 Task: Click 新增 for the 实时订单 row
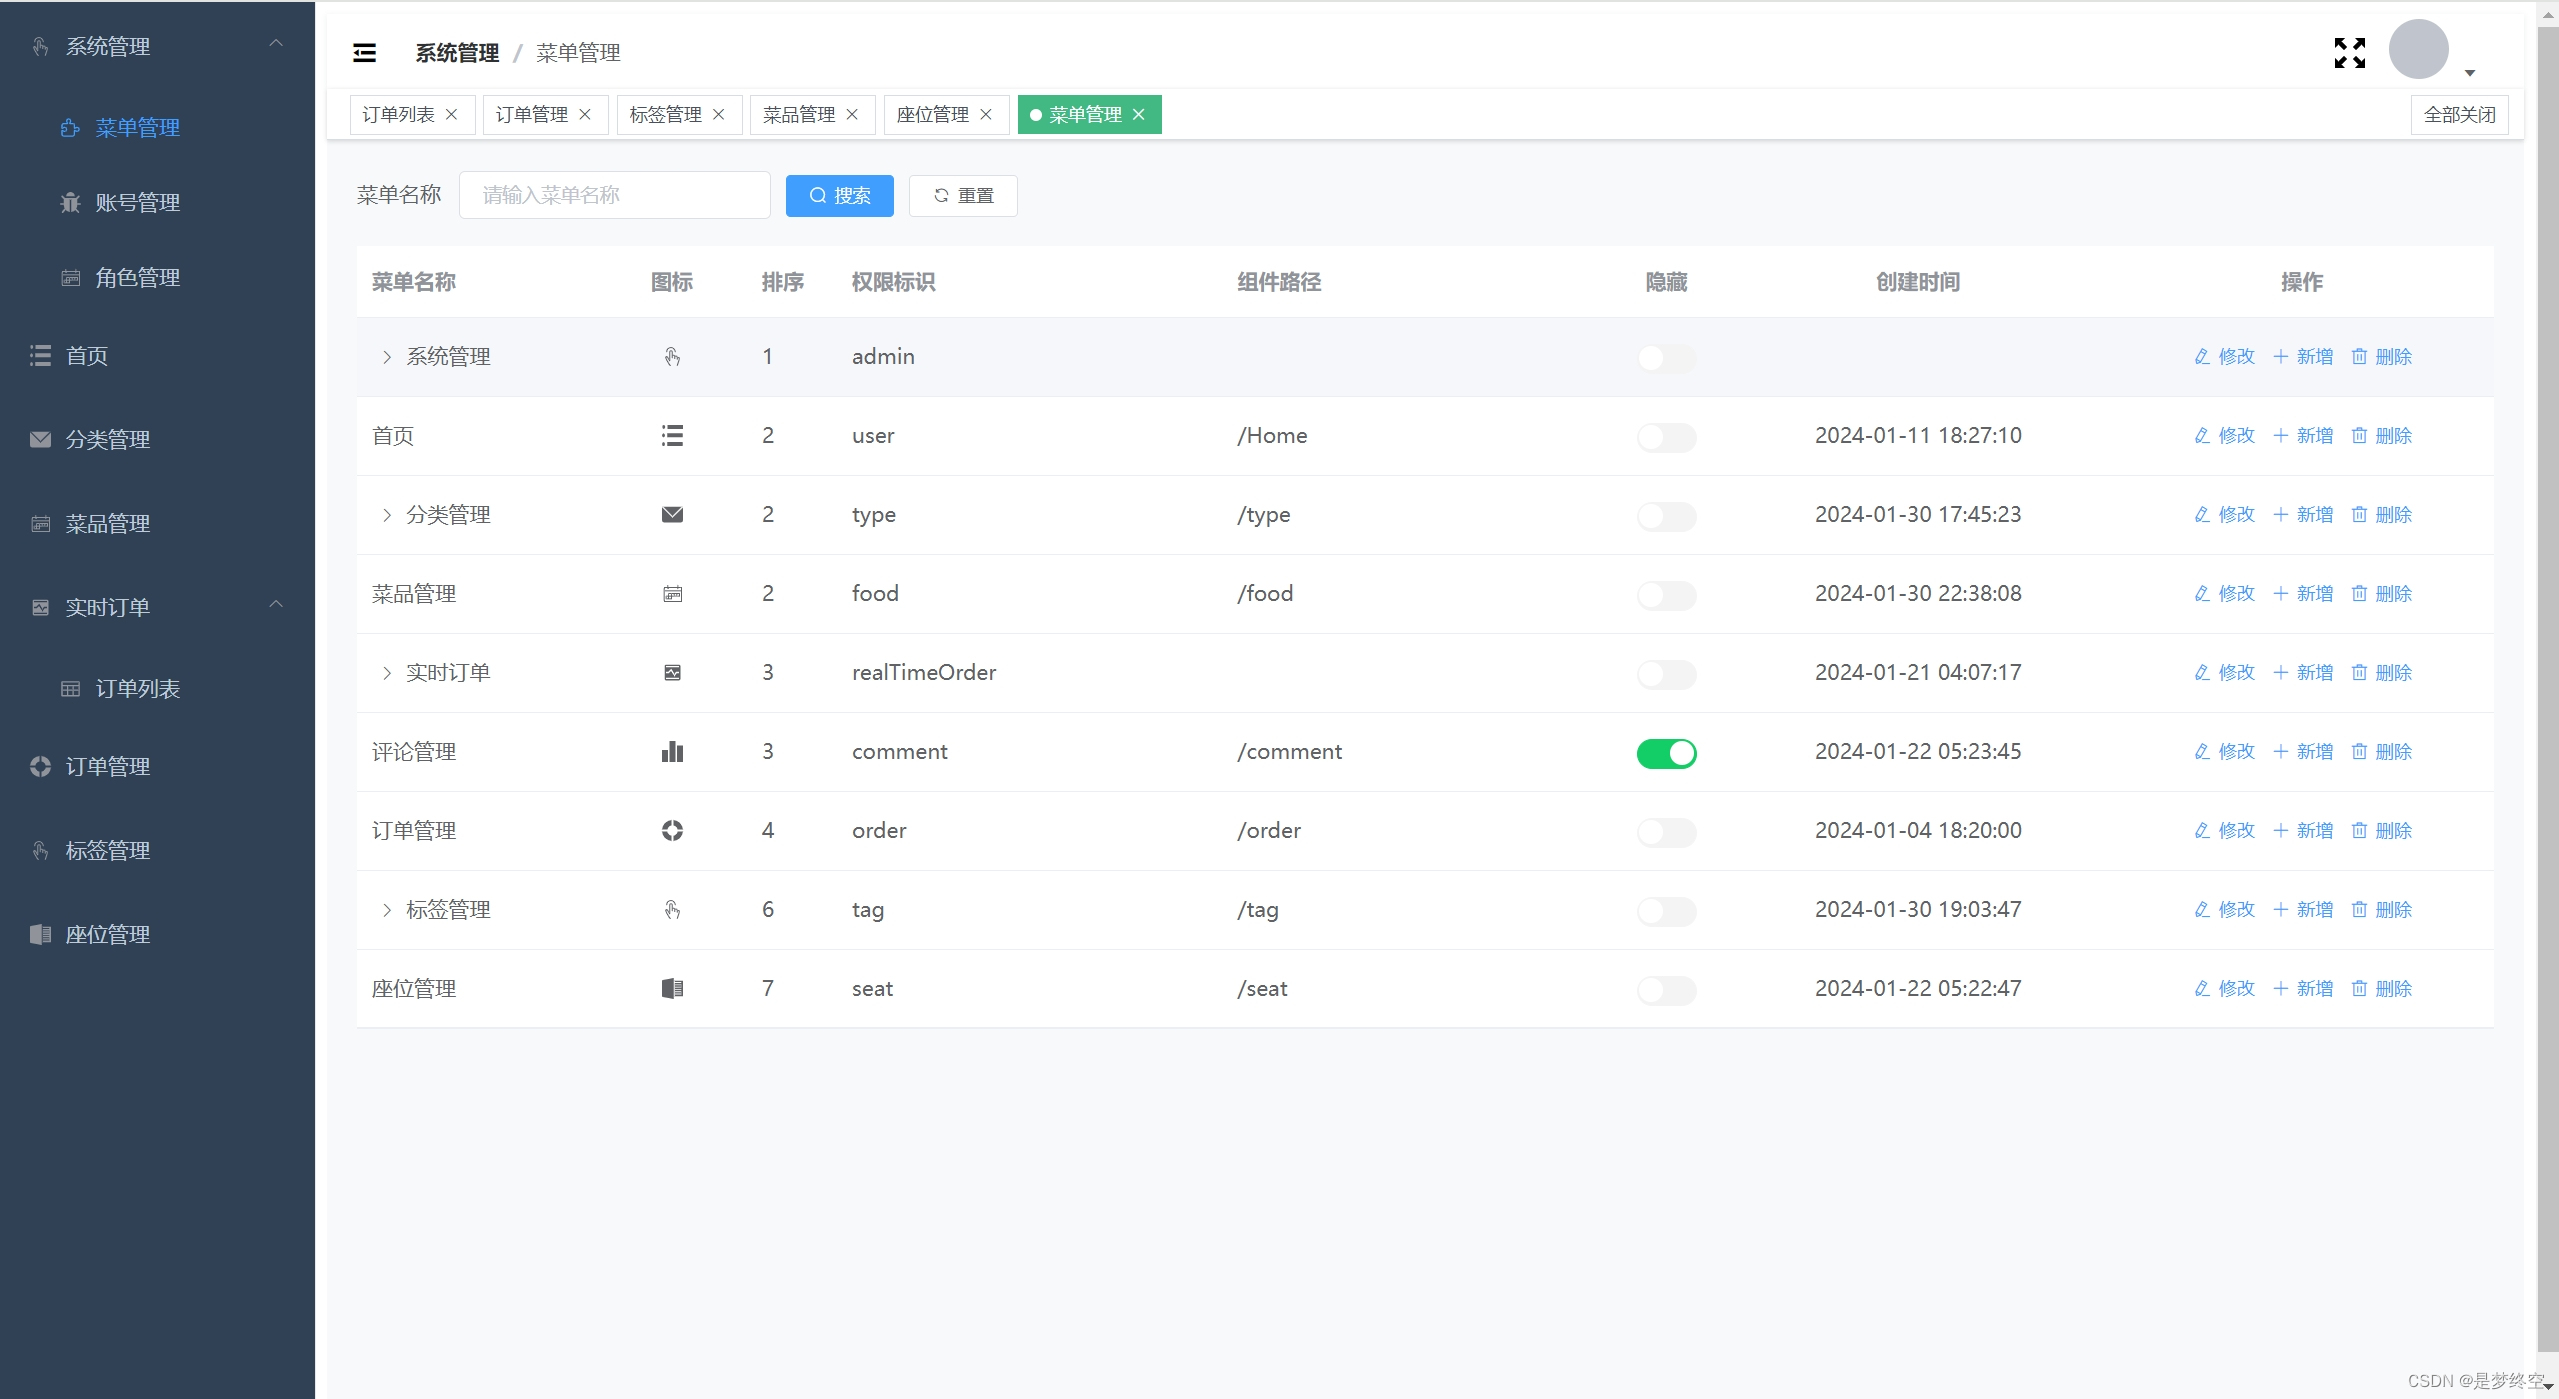tap(2303, 673)
